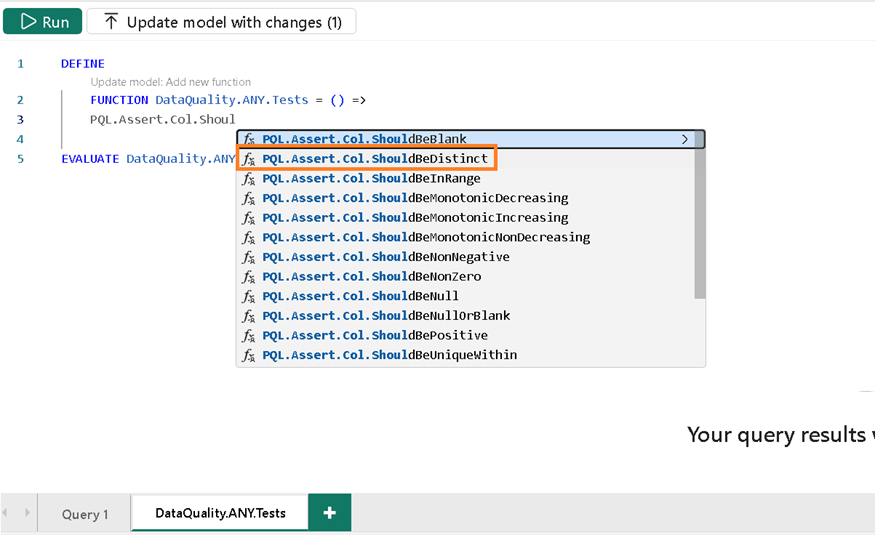Choose ShouldBeNonNegative suggestion
Viewport: 875px width, 535px height.
click(466, 257)
